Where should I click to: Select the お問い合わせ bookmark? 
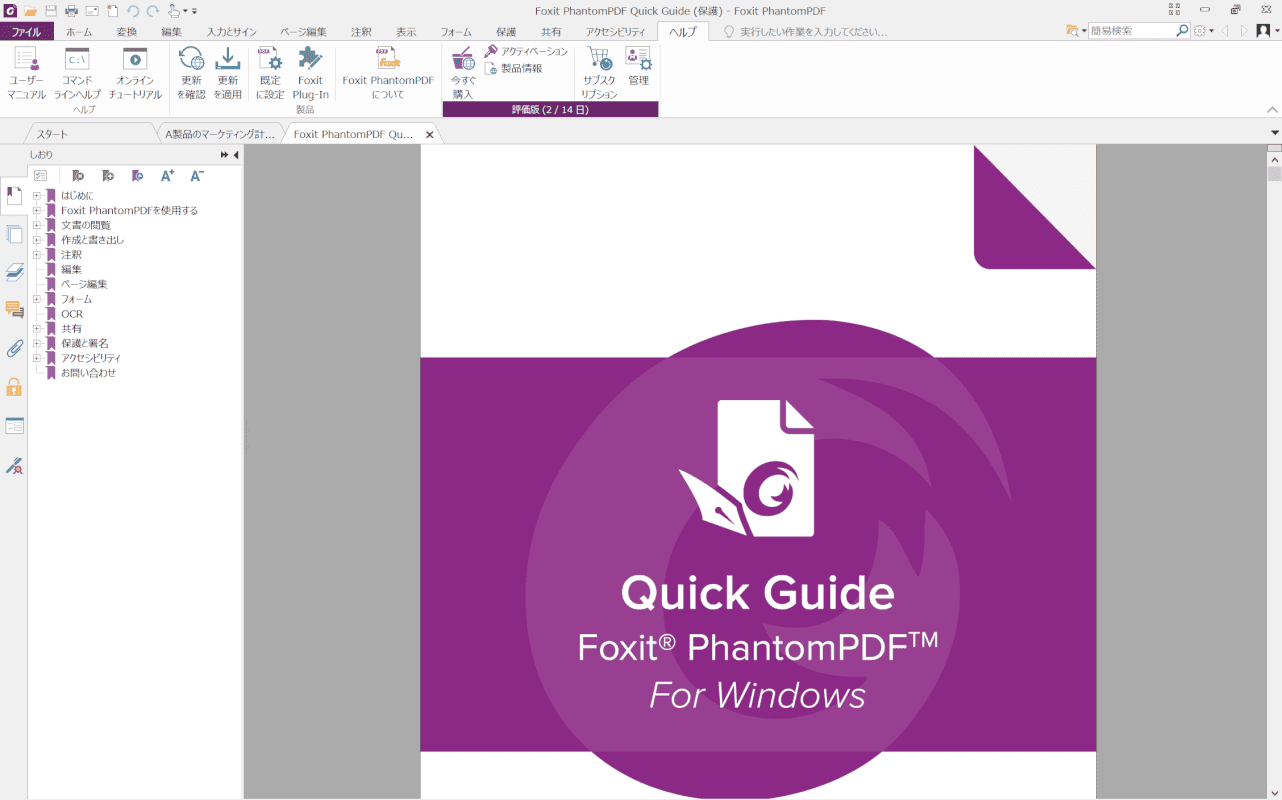(89, 373)
